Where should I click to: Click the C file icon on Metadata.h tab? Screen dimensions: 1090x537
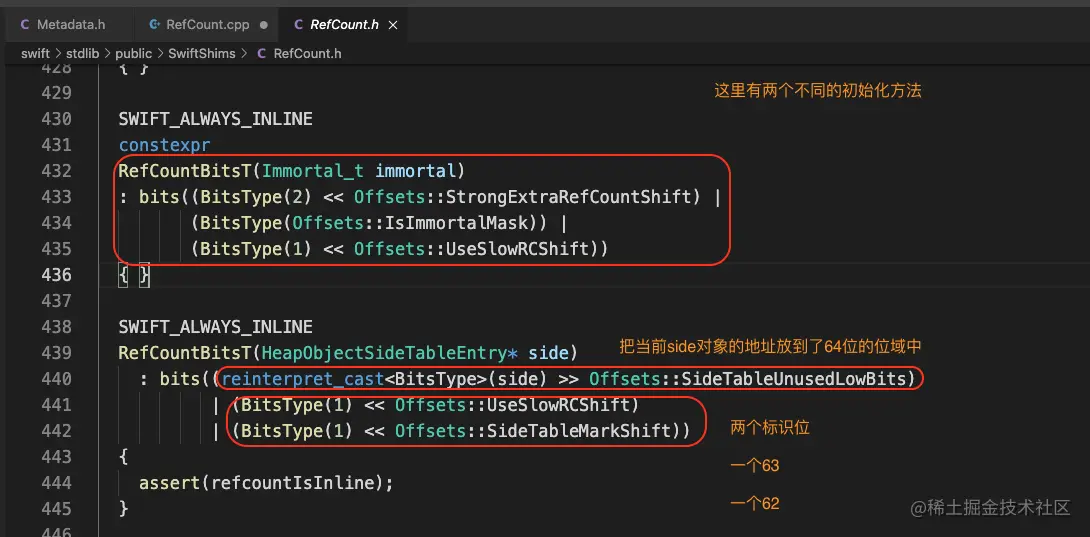25,24
